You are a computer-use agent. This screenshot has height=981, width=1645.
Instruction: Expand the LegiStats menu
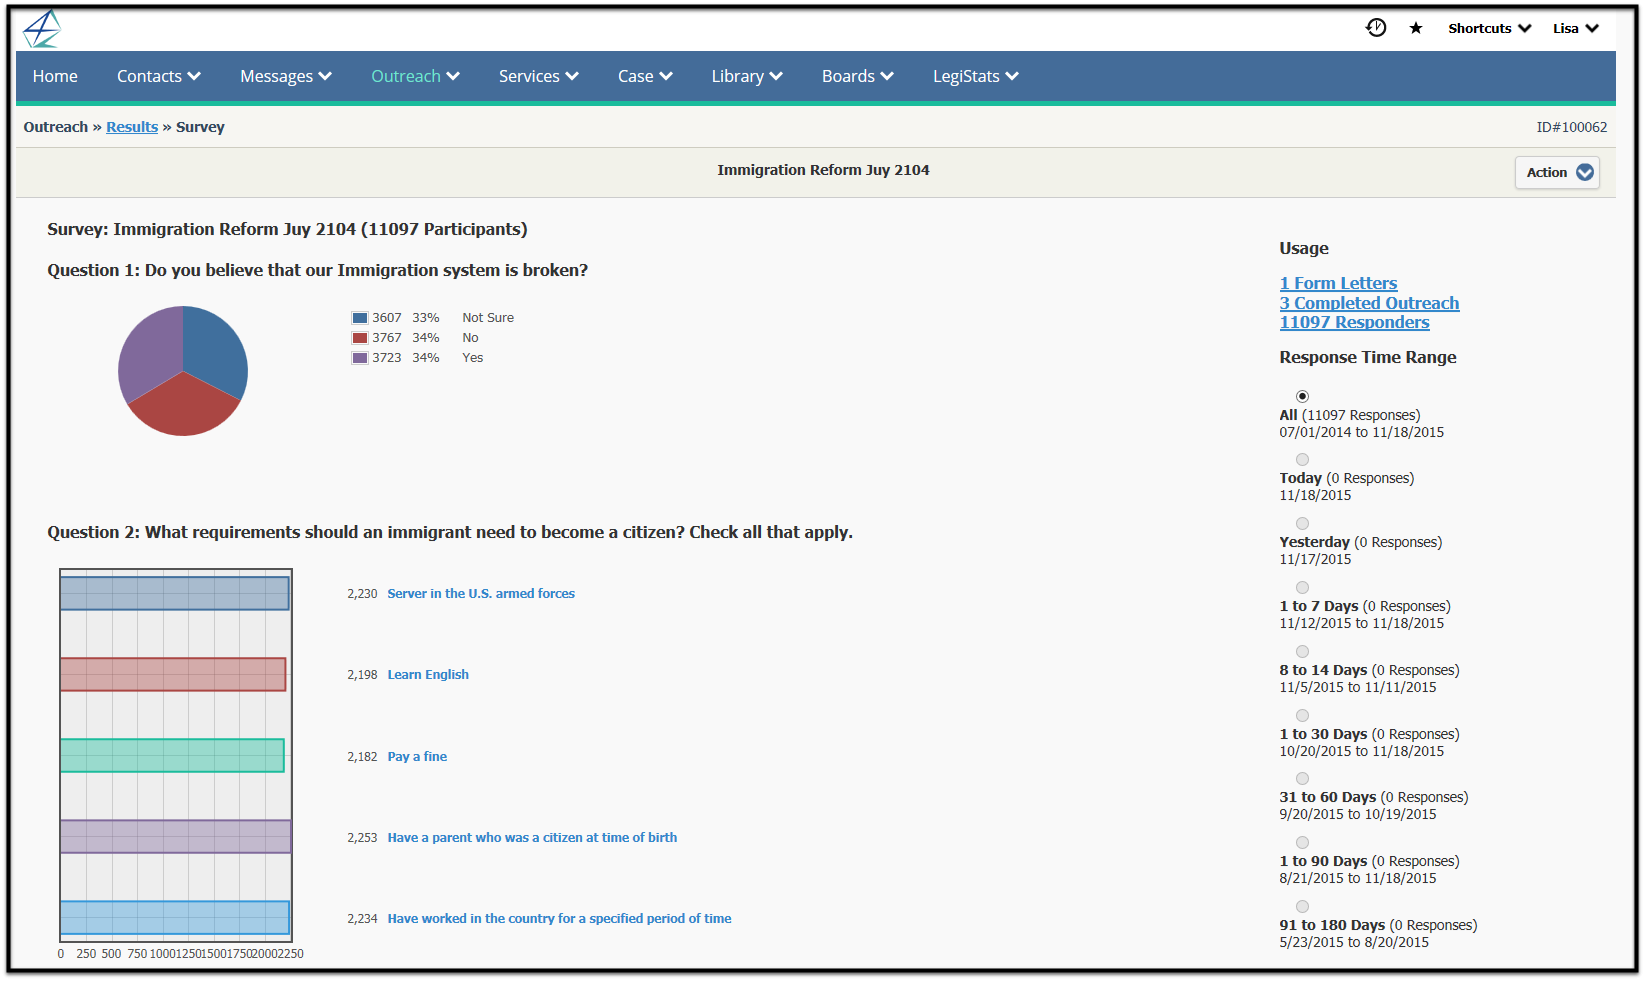coord(976,76)
